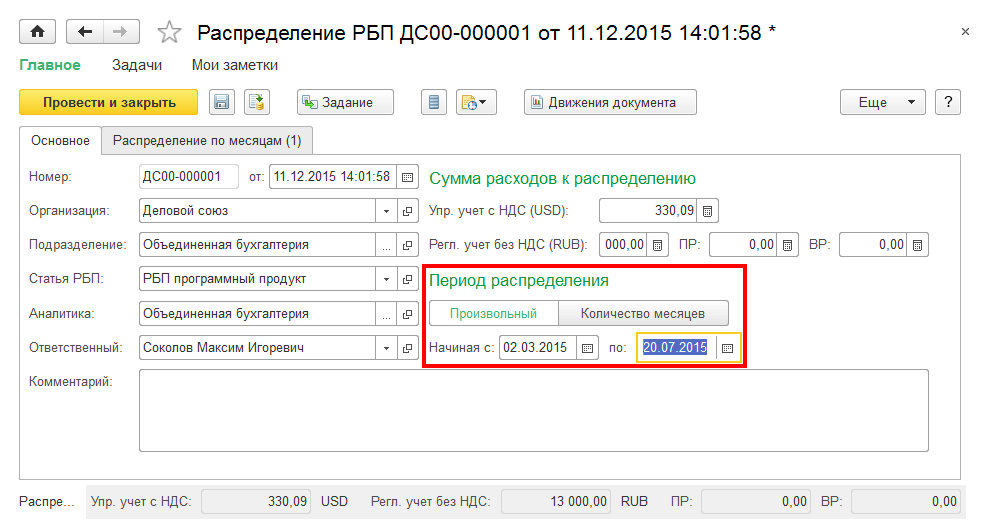This screenshot has width=987, height=528.
Task: Expand the Организация dropdown list
Action: (x=387, y=211)
